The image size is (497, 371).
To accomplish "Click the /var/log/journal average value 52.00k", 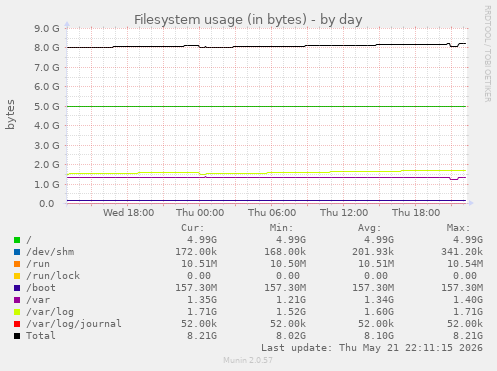I will pyautogui.click(x=376, y=324).
